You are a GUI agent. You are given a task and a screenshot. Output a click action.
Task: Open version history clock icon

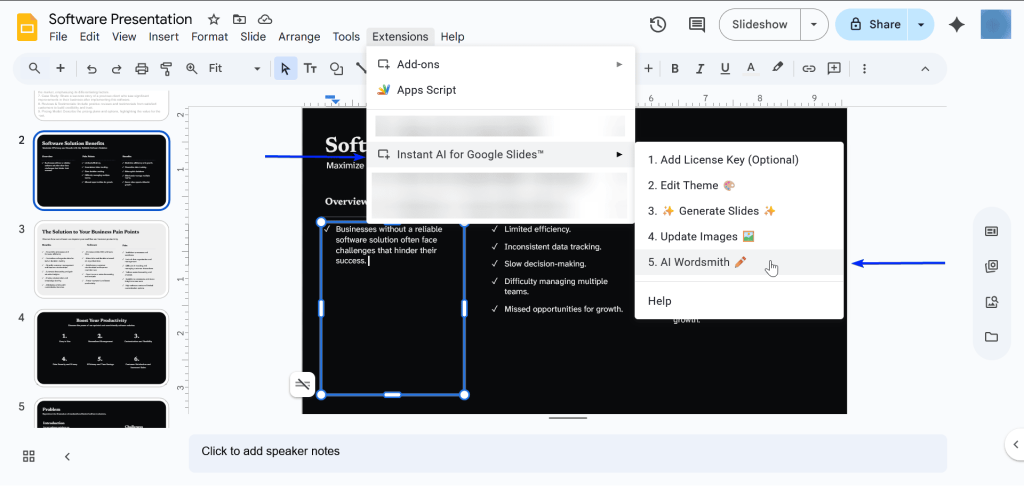pyautogui.click(x=658, y=25)
